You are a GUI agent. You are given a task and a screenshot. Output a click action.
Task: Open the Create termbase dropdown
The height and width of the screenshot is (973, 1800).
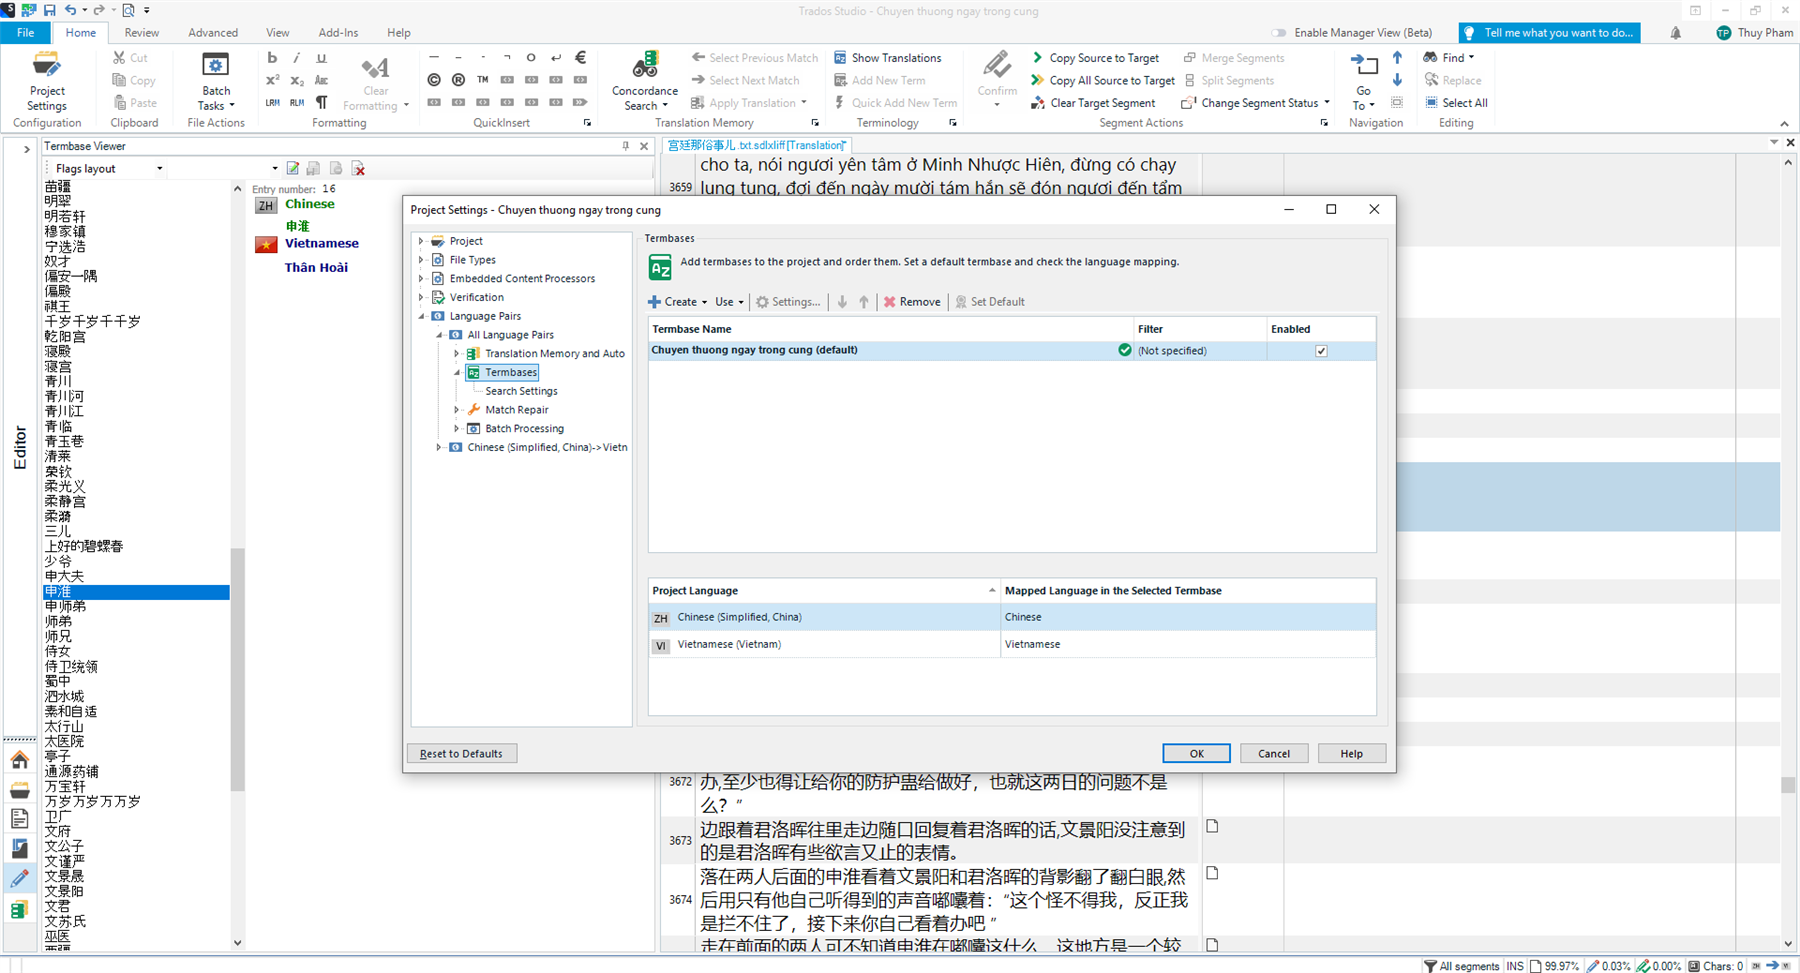coord(677,302)
